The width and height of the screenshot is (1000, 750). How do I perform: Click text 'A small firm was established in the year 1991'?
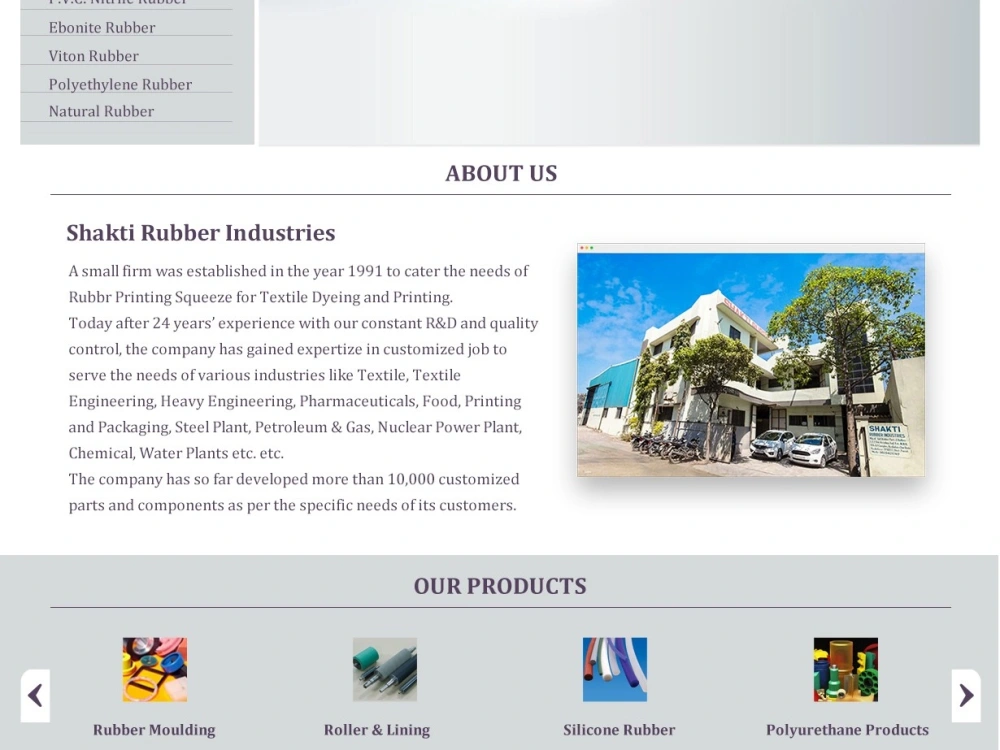tap(226, 271)
